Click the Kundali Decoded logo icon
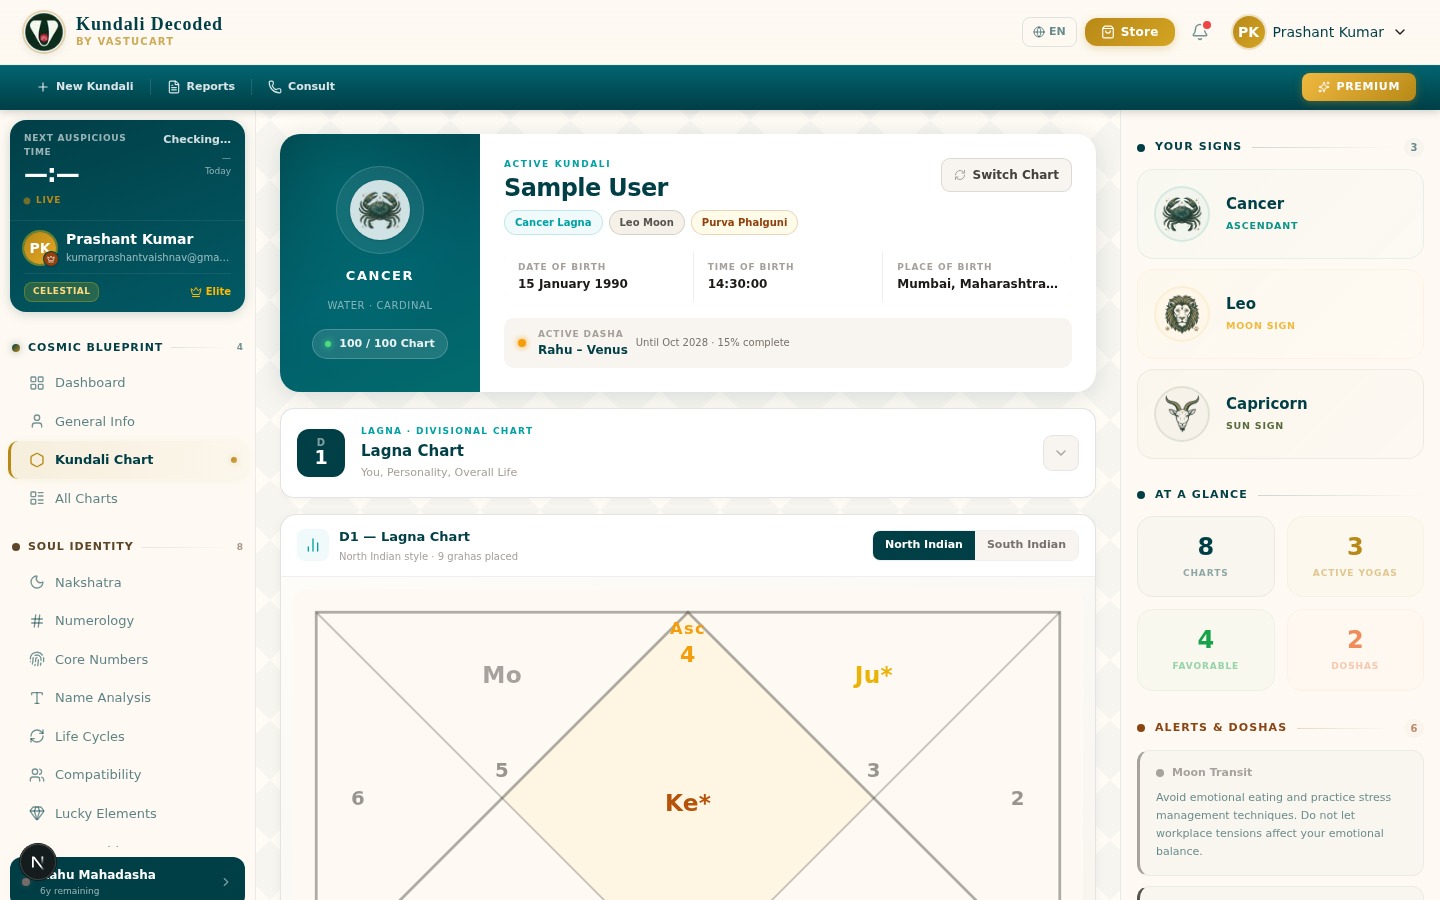Image resolution: width=1440 pixels, height=900 pixels. [x=44, y=32]
